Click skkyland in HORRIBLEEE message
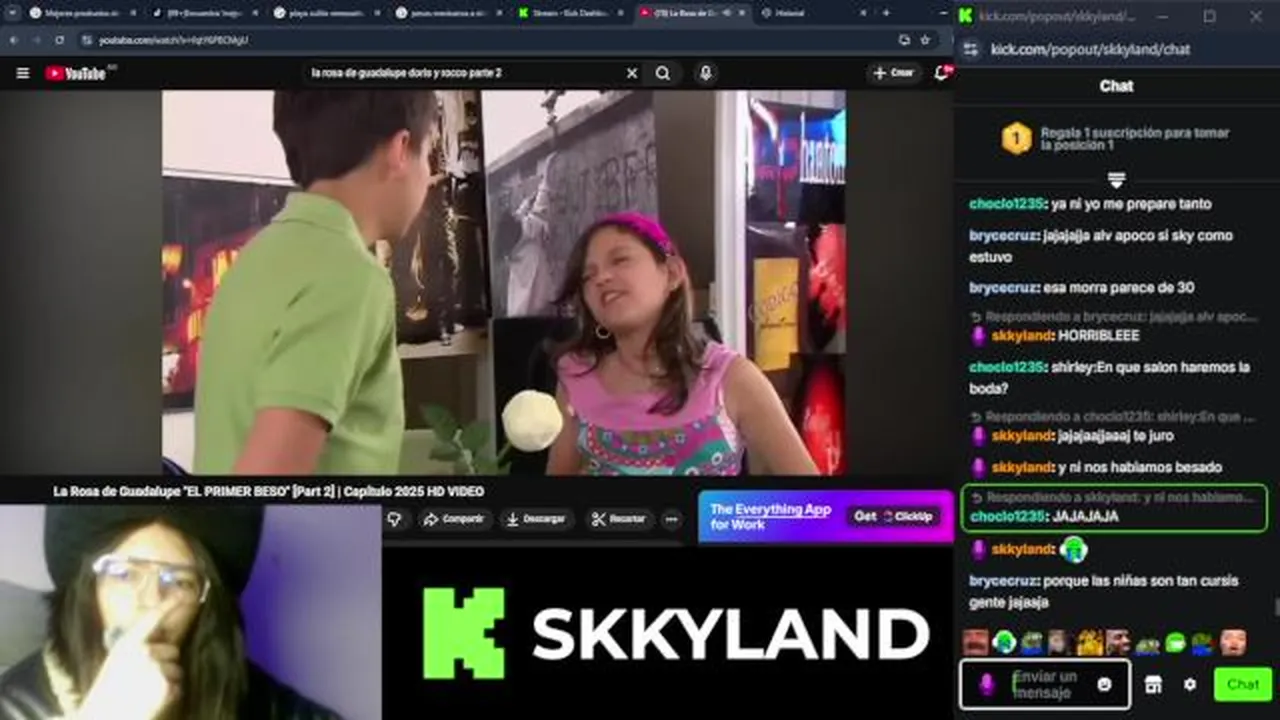 click(1022, 336)
